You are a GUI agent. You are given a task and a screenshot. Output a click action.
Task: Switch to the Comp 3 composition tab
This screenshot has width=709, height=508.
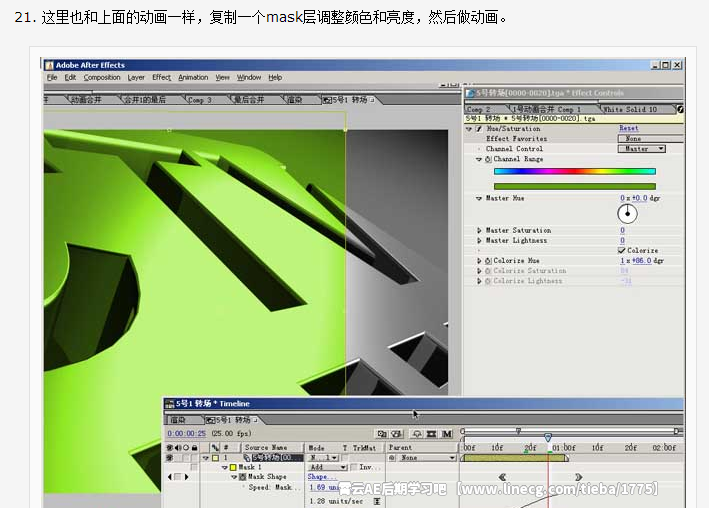200,100
